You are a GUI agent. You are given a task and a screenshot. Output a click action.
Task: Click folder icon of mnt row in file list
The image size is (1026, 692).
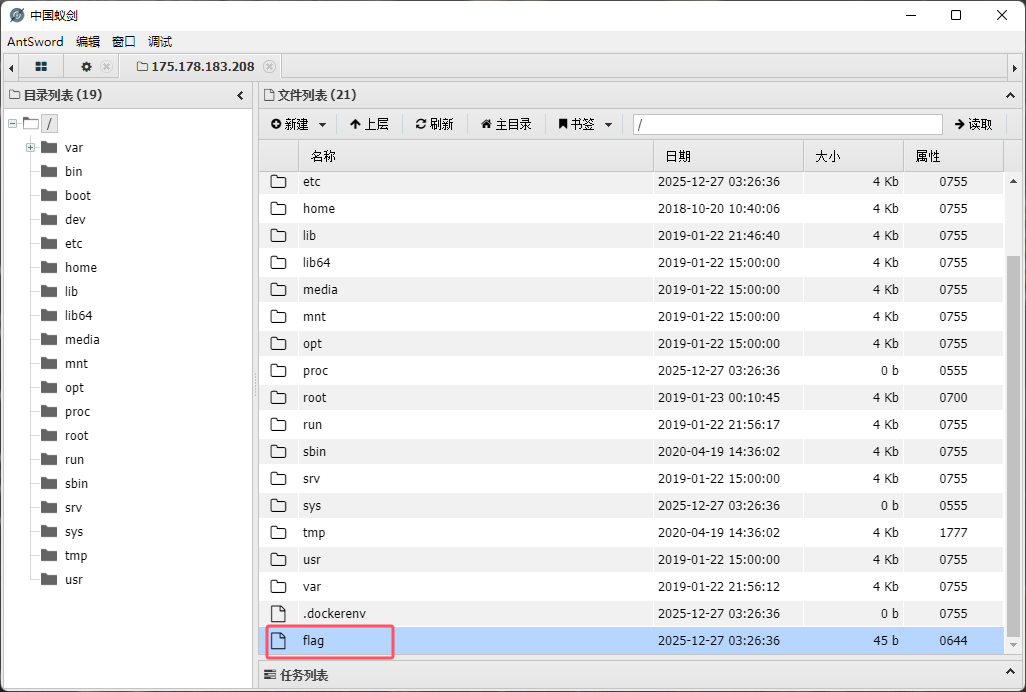(279, 317)
